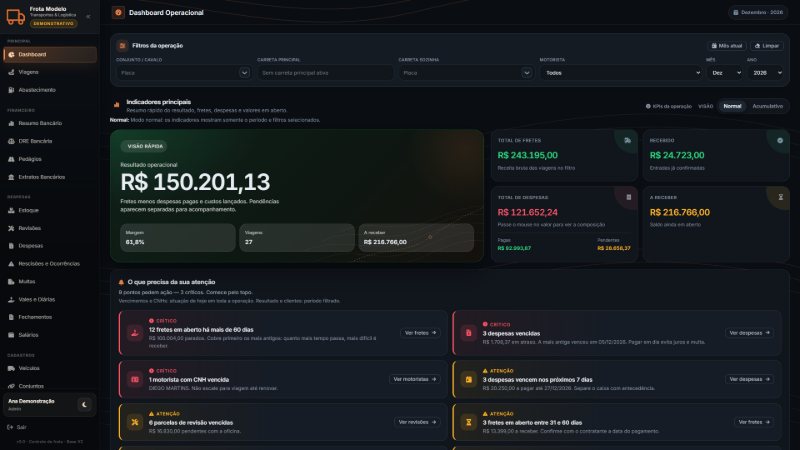Collapse the sidebar with the arrow icon

88,16
